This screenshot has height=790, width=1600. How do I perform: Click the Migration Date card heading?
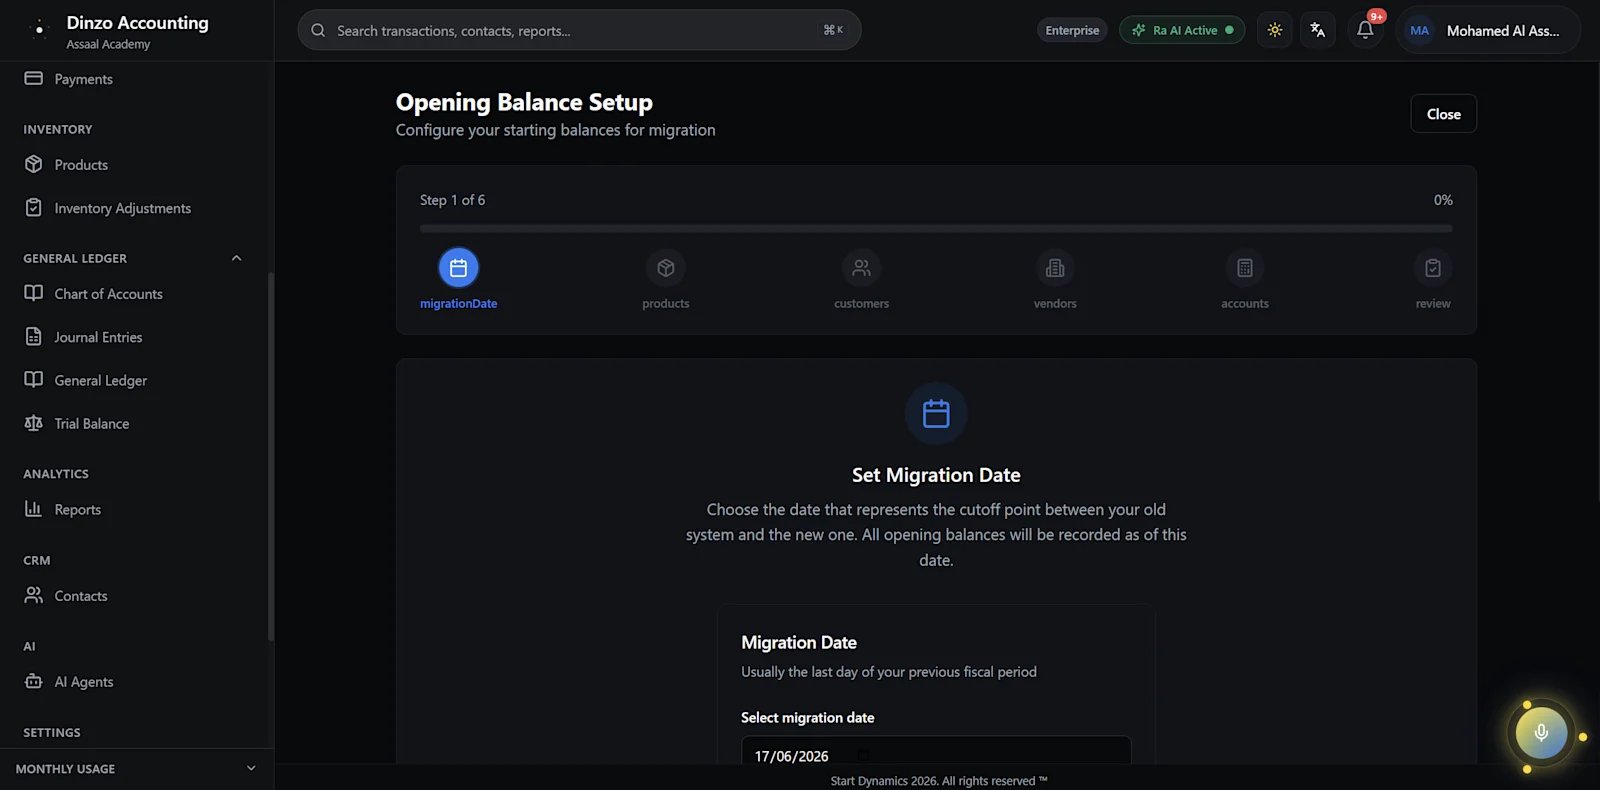coord(799,642)
